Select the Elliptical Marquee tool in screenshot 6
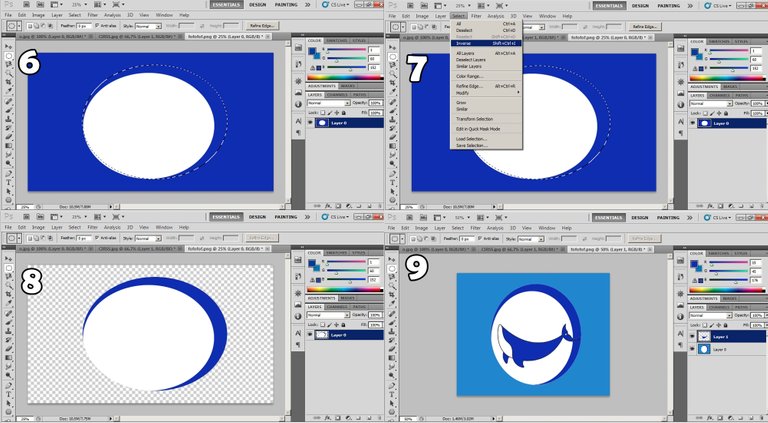Viewport: 768px width, 423px height. (x=9, y=56)
